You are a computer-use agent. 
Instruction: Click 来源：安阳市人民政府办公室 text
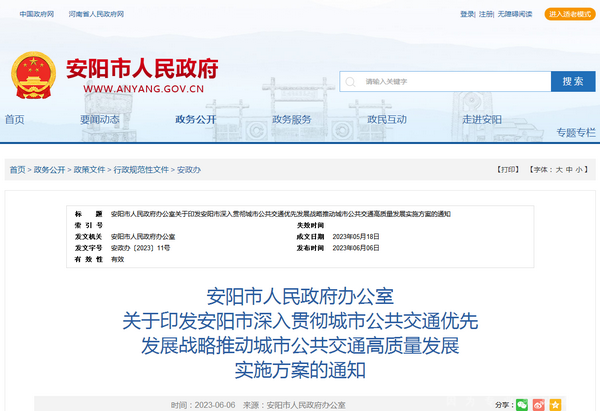294,405
